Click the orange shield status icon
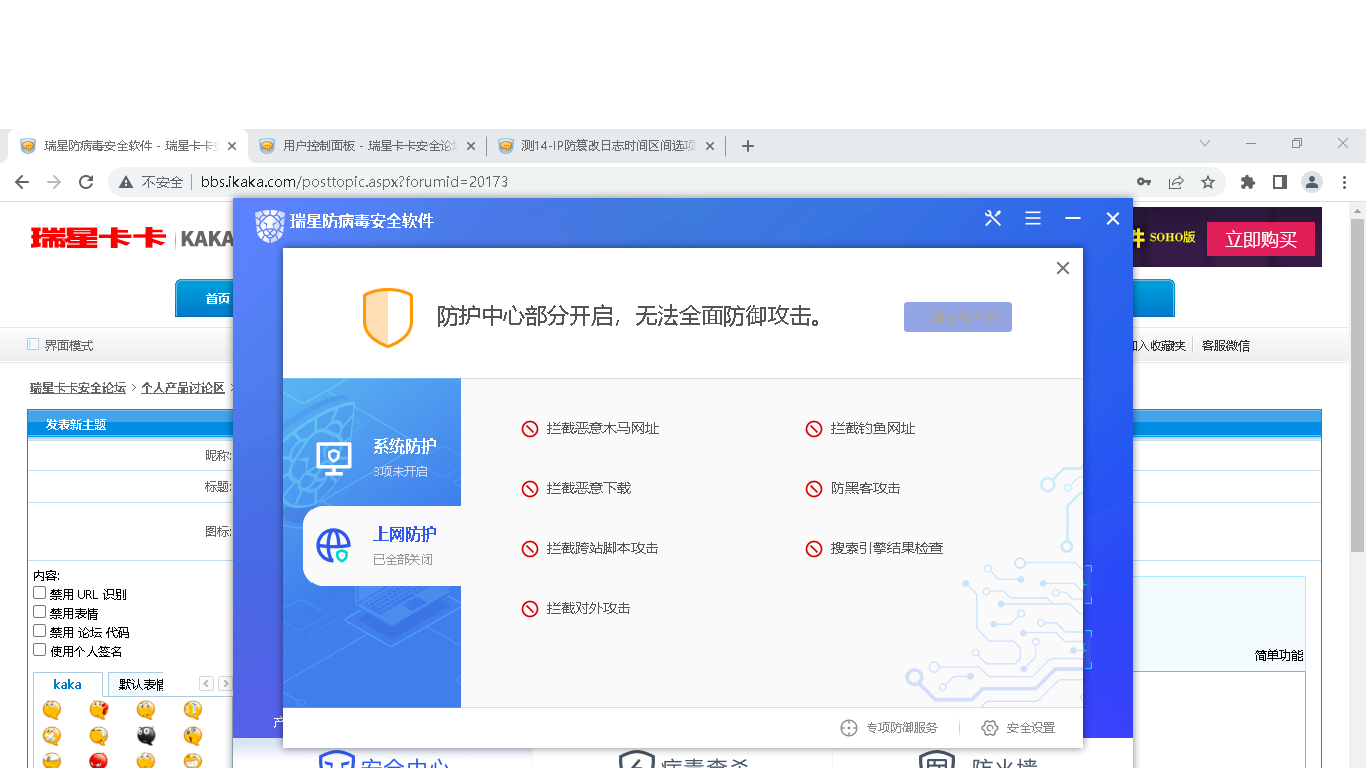The width and height of the screenshot is (1366, 768). pos(387,317)
